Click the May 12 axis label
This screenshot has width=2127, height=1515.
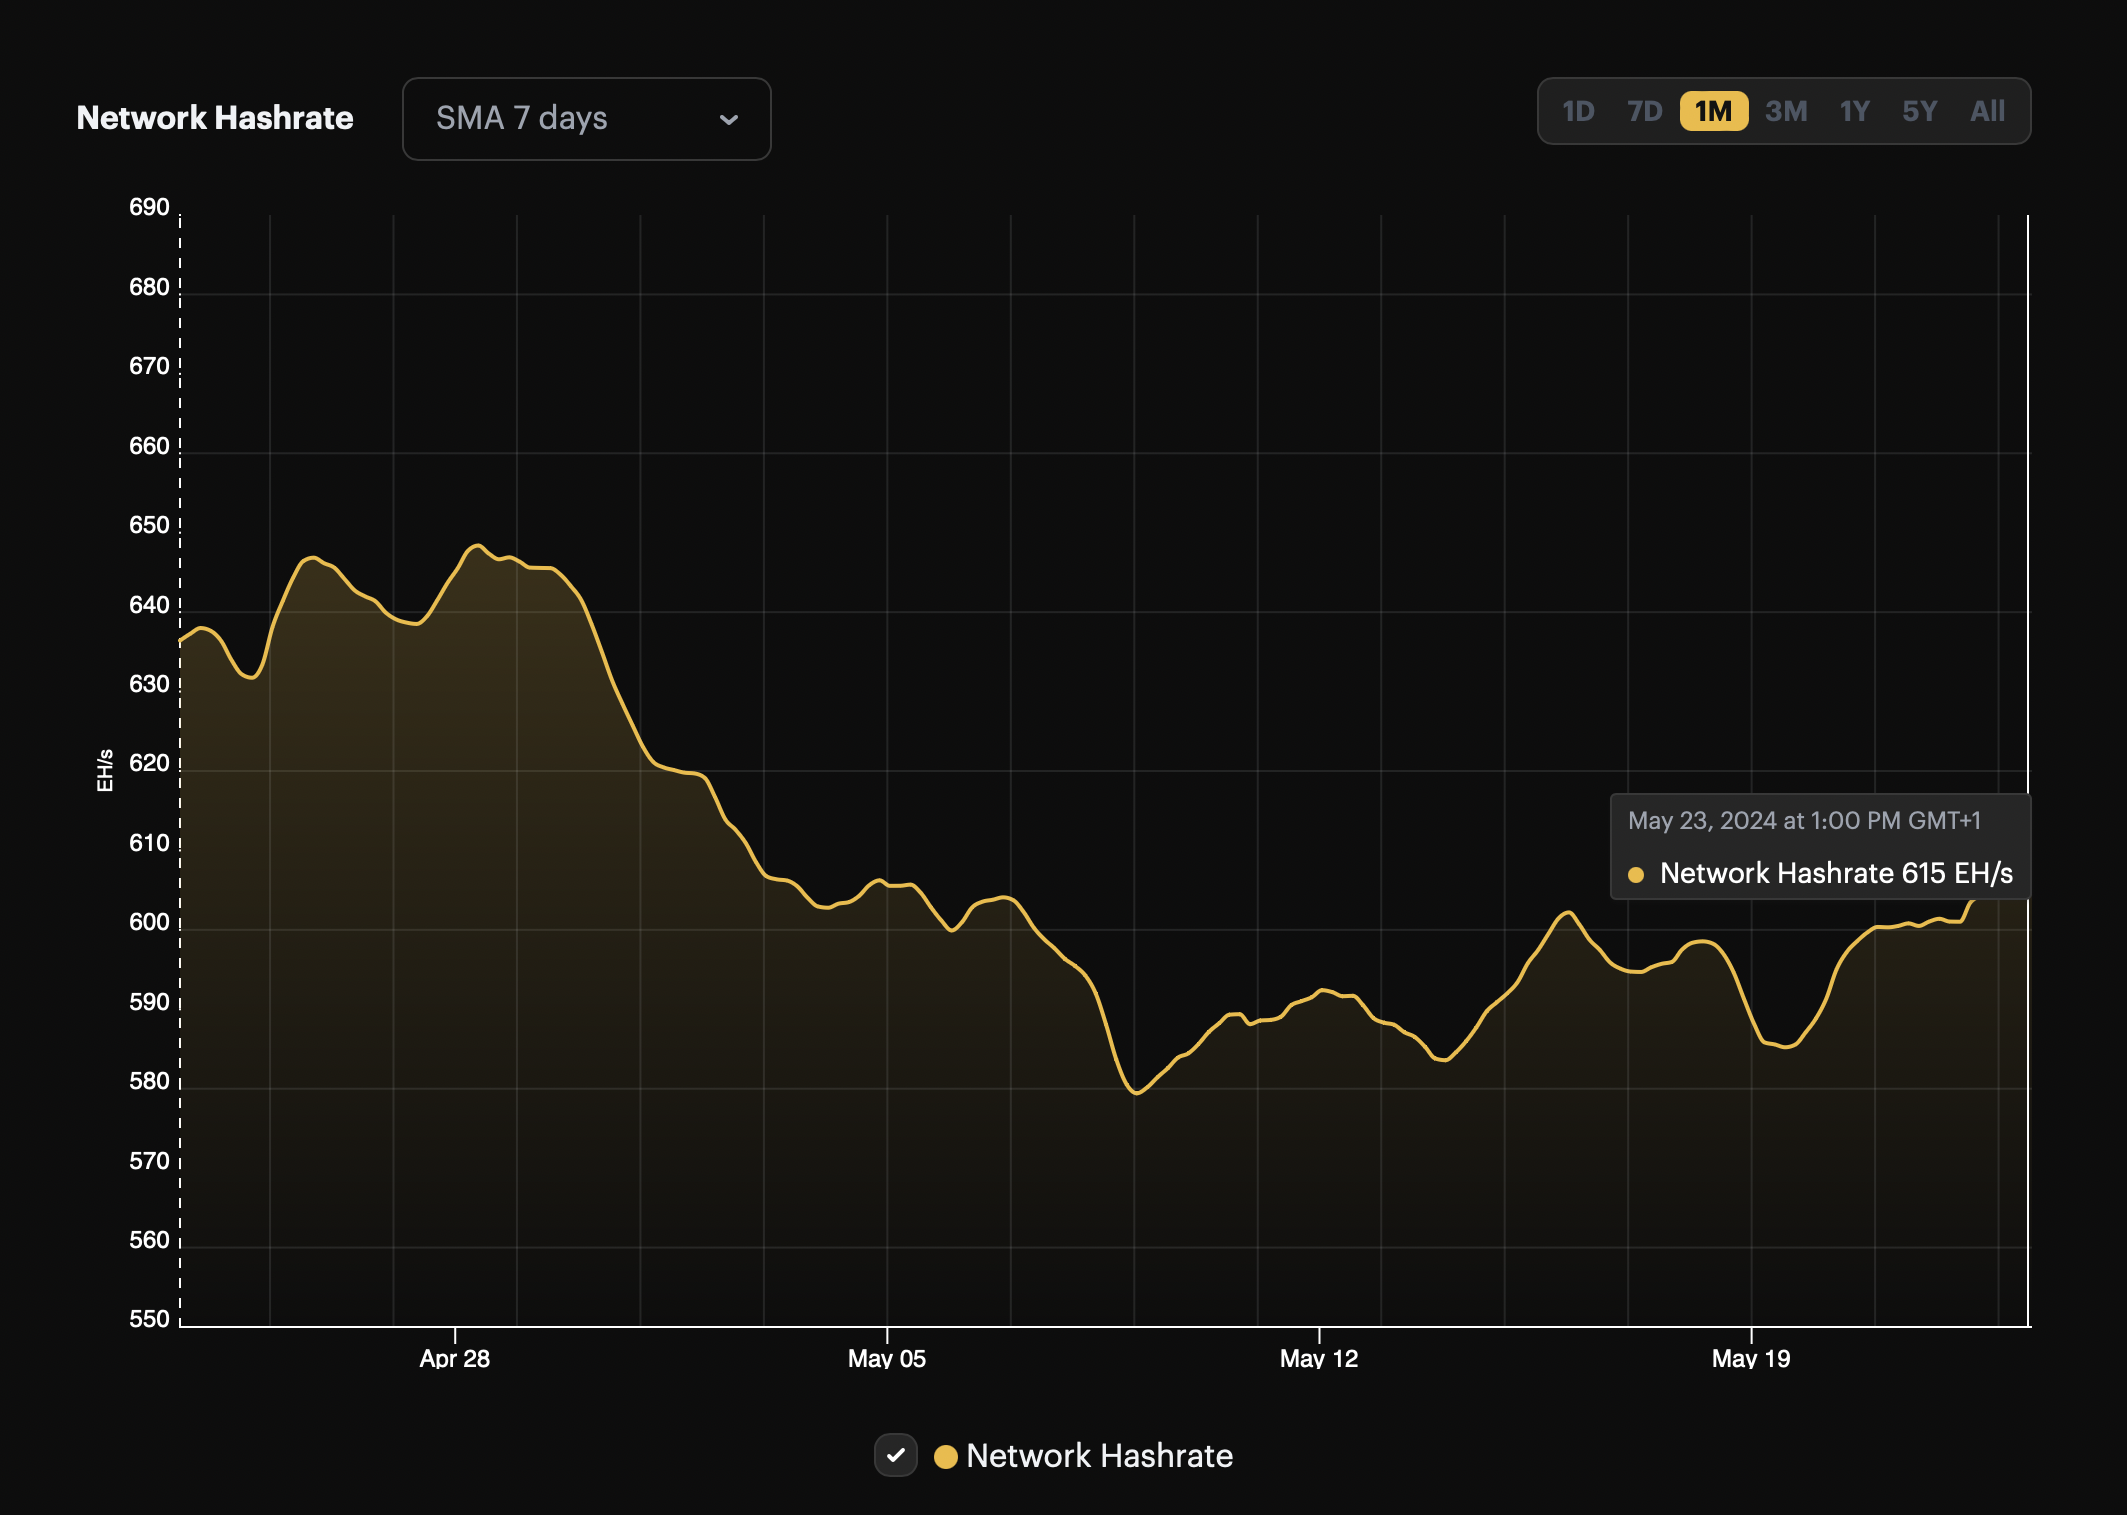point(1318,1358)
